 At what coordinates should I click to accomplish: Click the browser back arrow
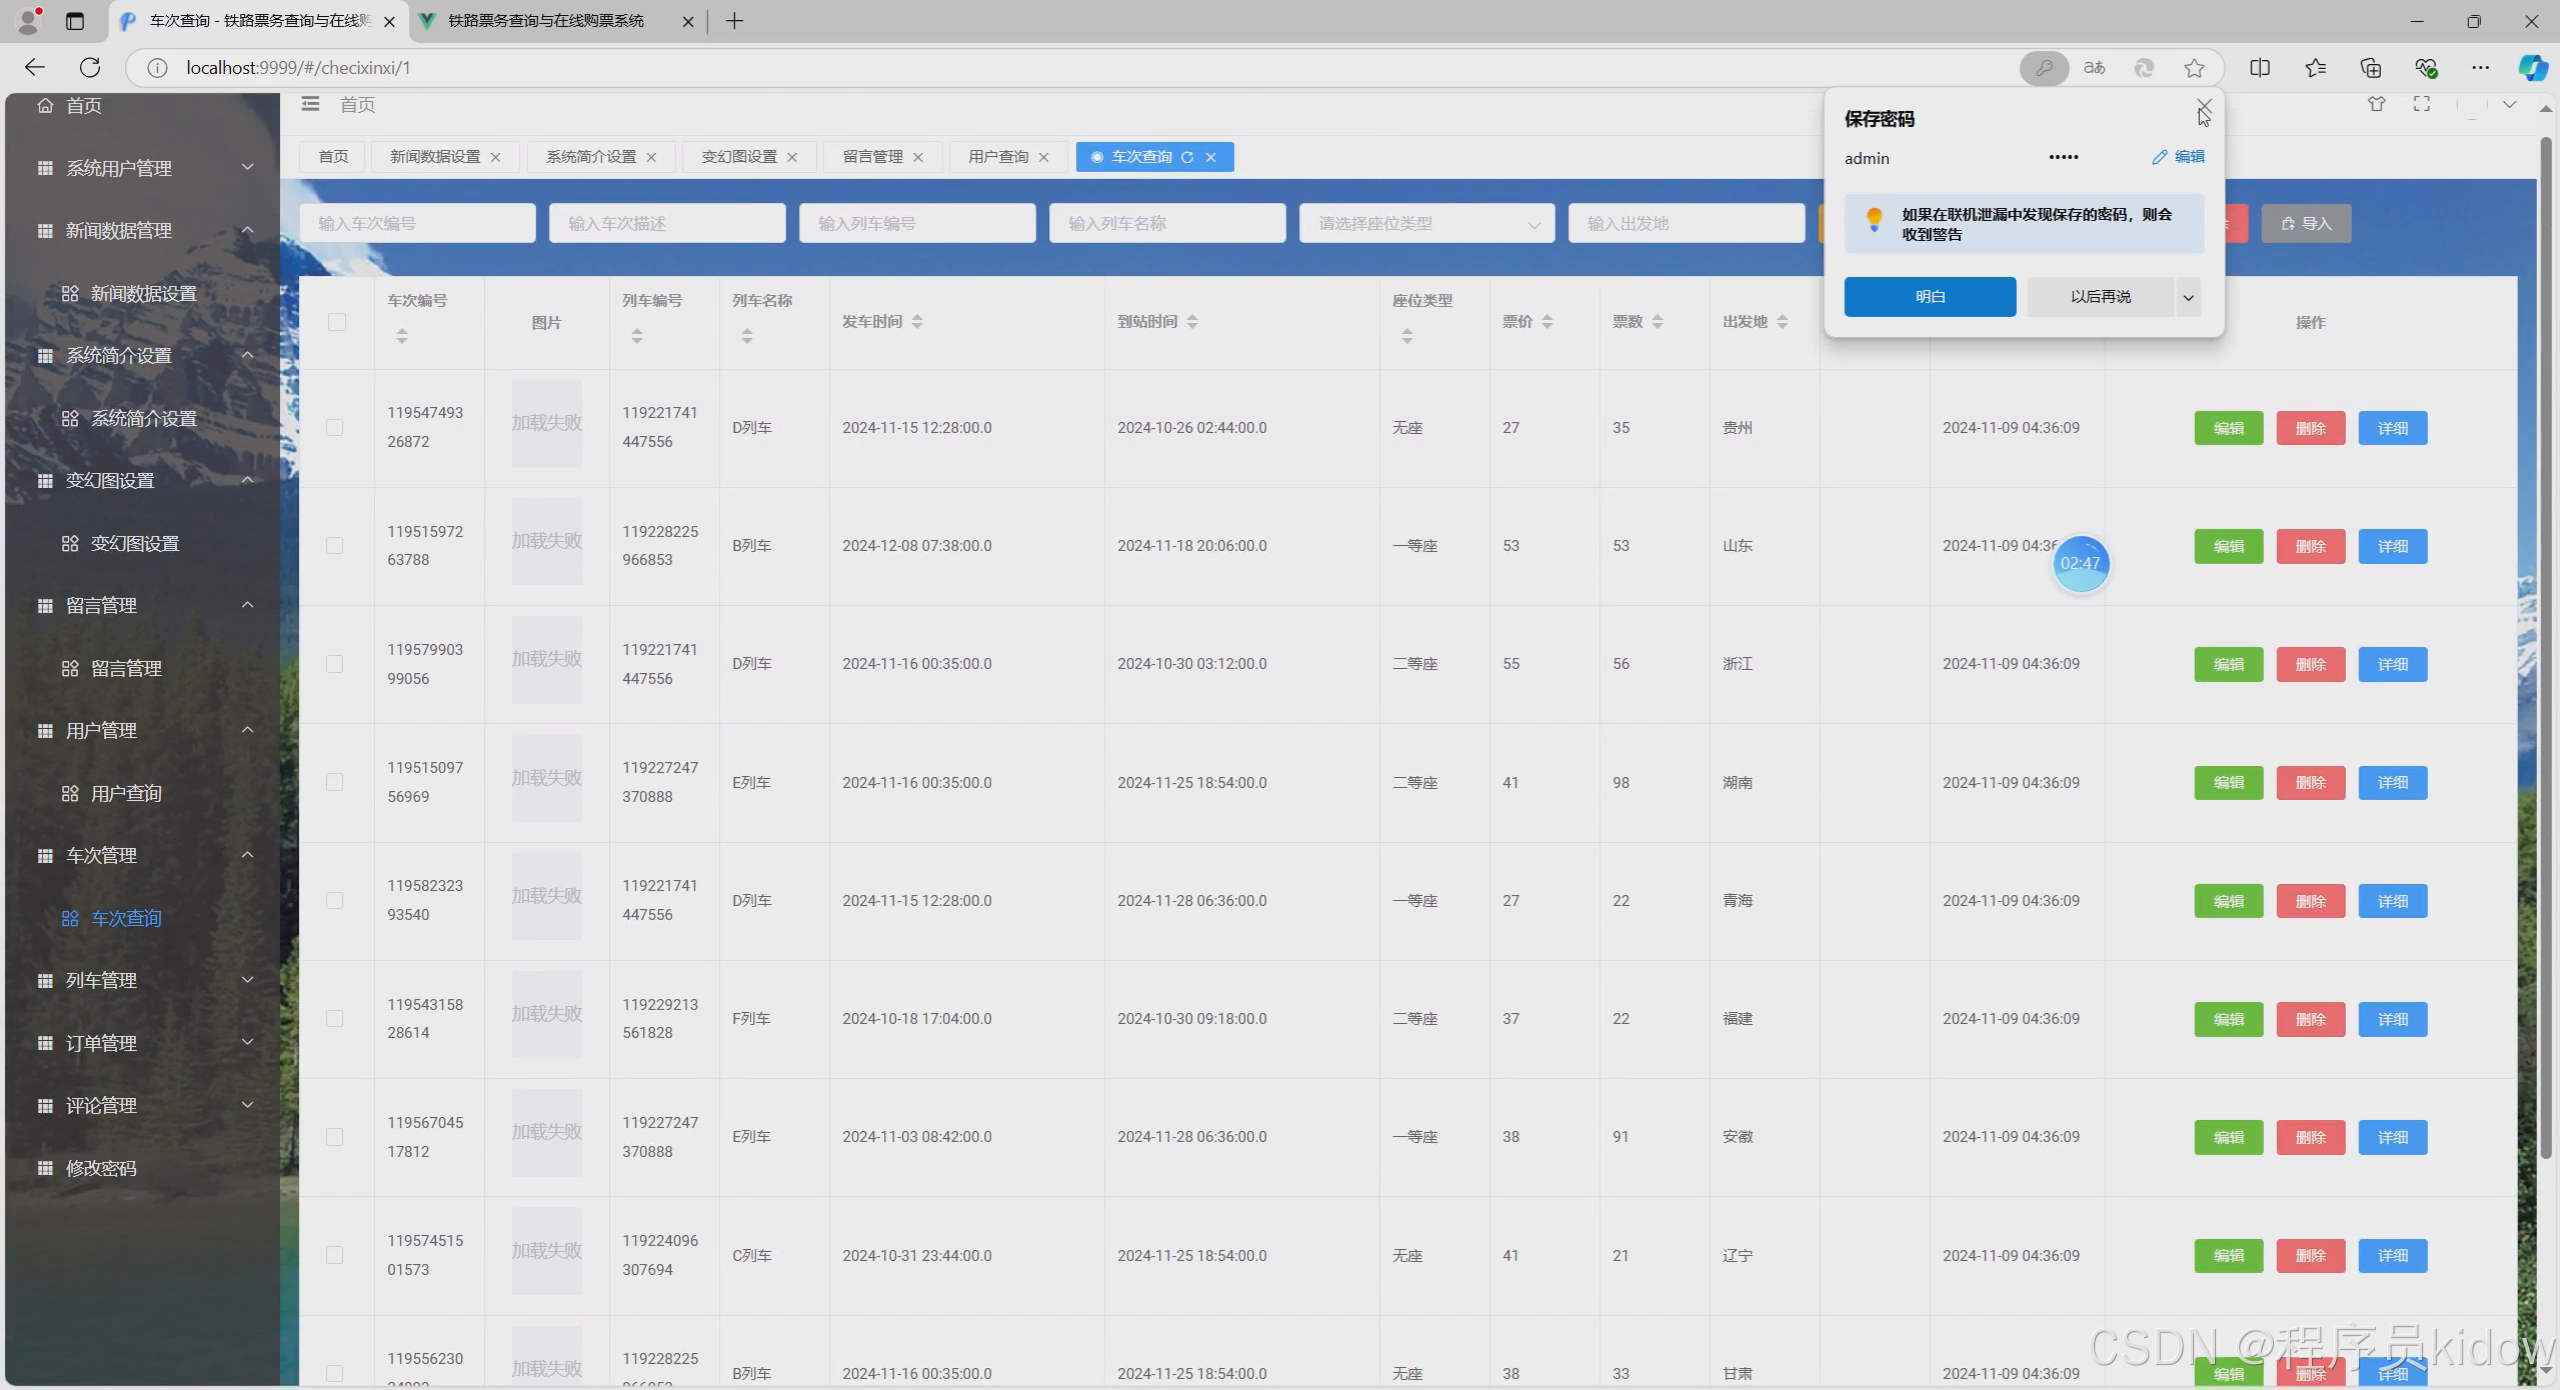point(35,67)
